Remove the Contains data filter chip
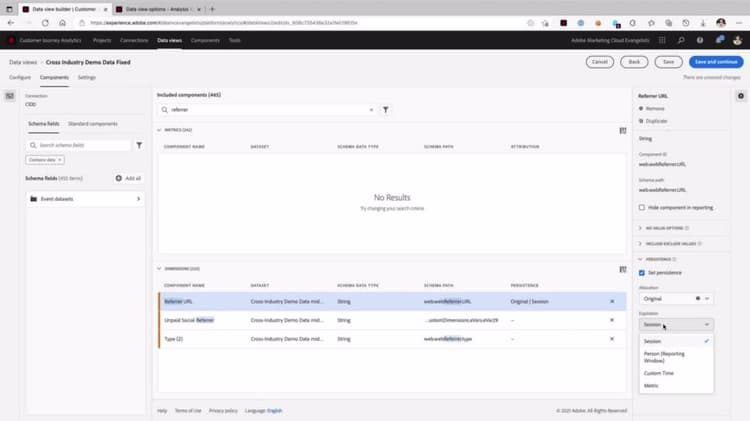 (x=60, y=160)
